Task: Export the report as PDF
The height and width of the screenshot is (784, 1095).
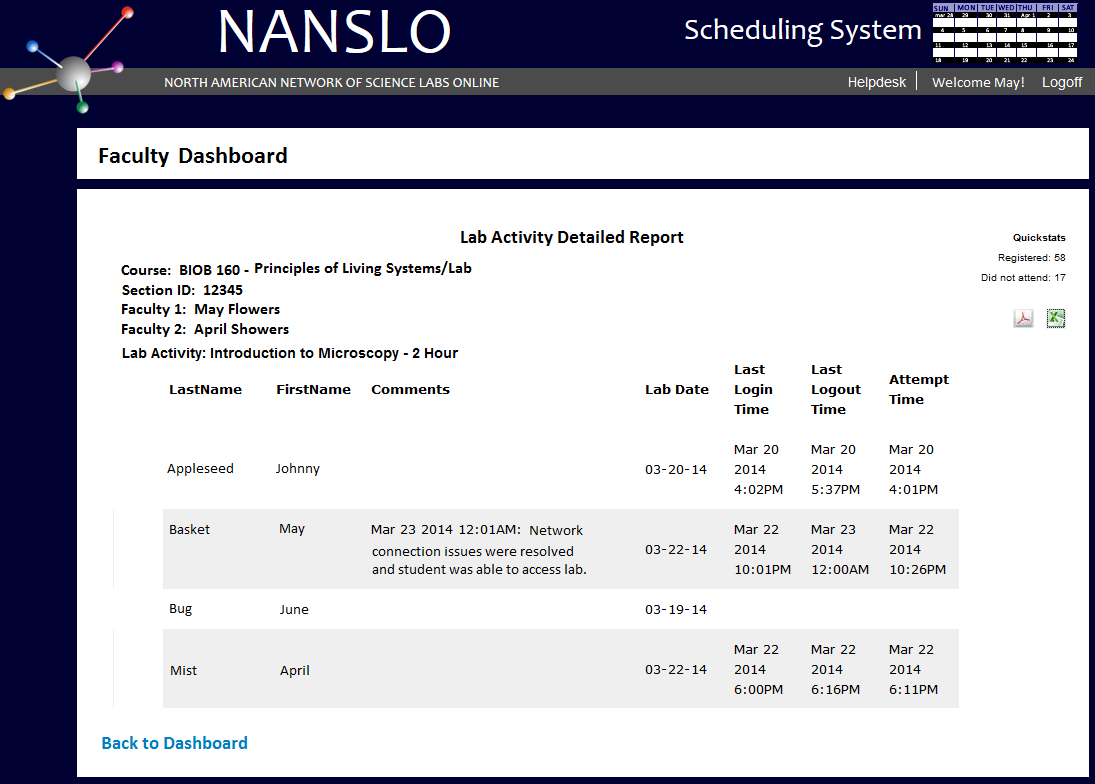Action: tap(1023, 318)
